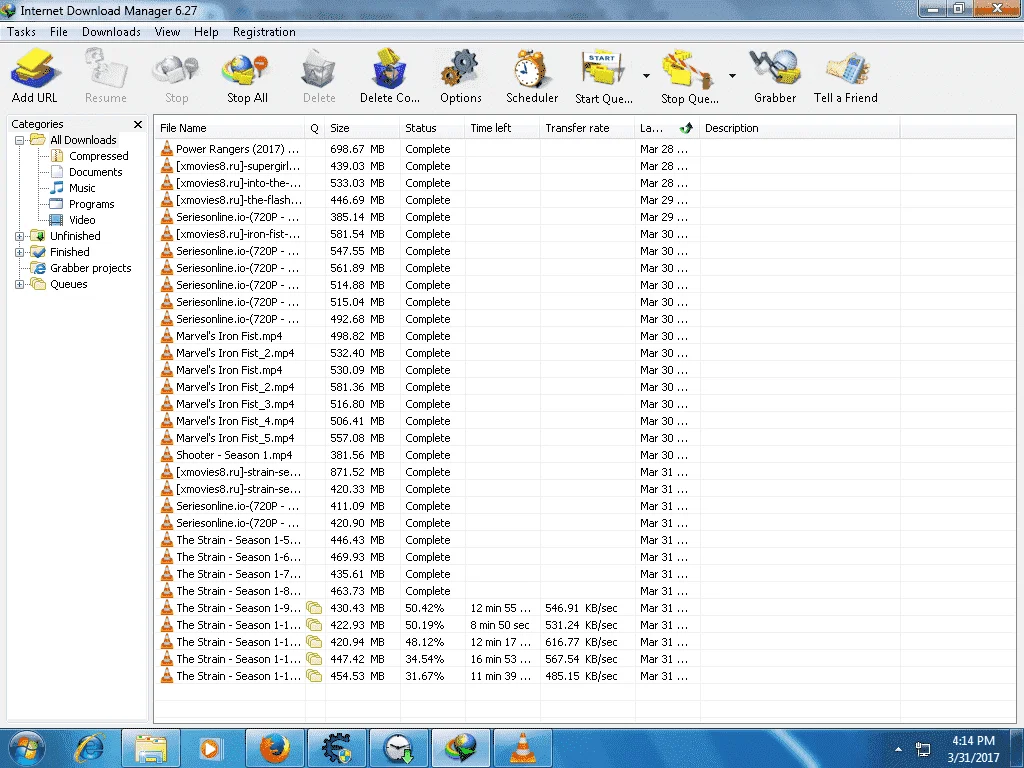The height and width of the screenshot is (768, 1024).
Task: Click the Tell a Friend icon
Action: 846,76
